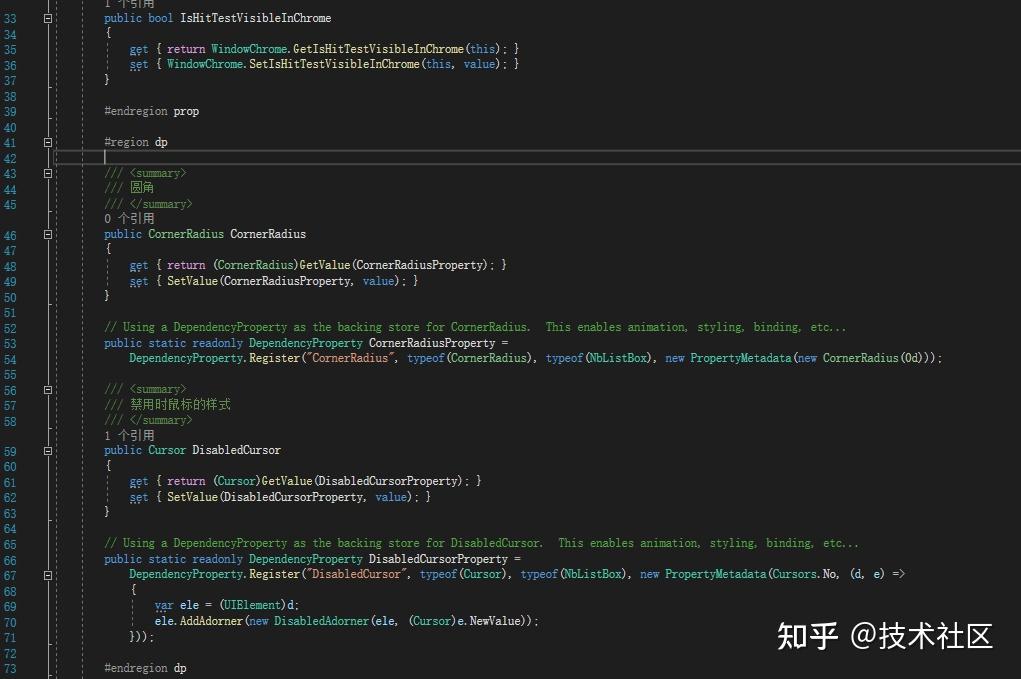1021x679 pixels.
Task: Select line number 67 in the margin
Action: click(x=12, y=573)
